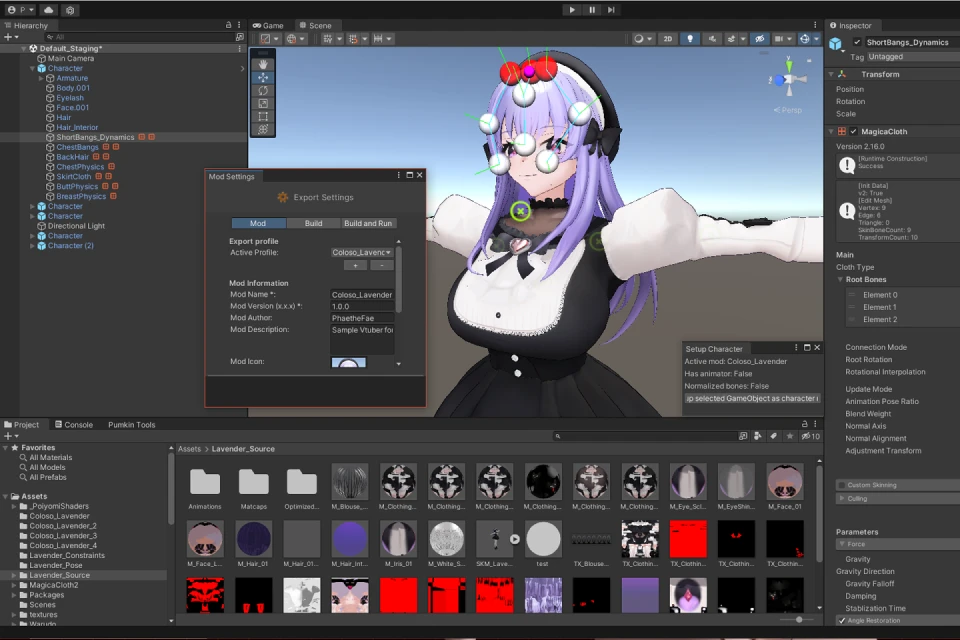Toggle scene lighting bulb icon
Screen dimensions: 960x640
pos(690,39)
